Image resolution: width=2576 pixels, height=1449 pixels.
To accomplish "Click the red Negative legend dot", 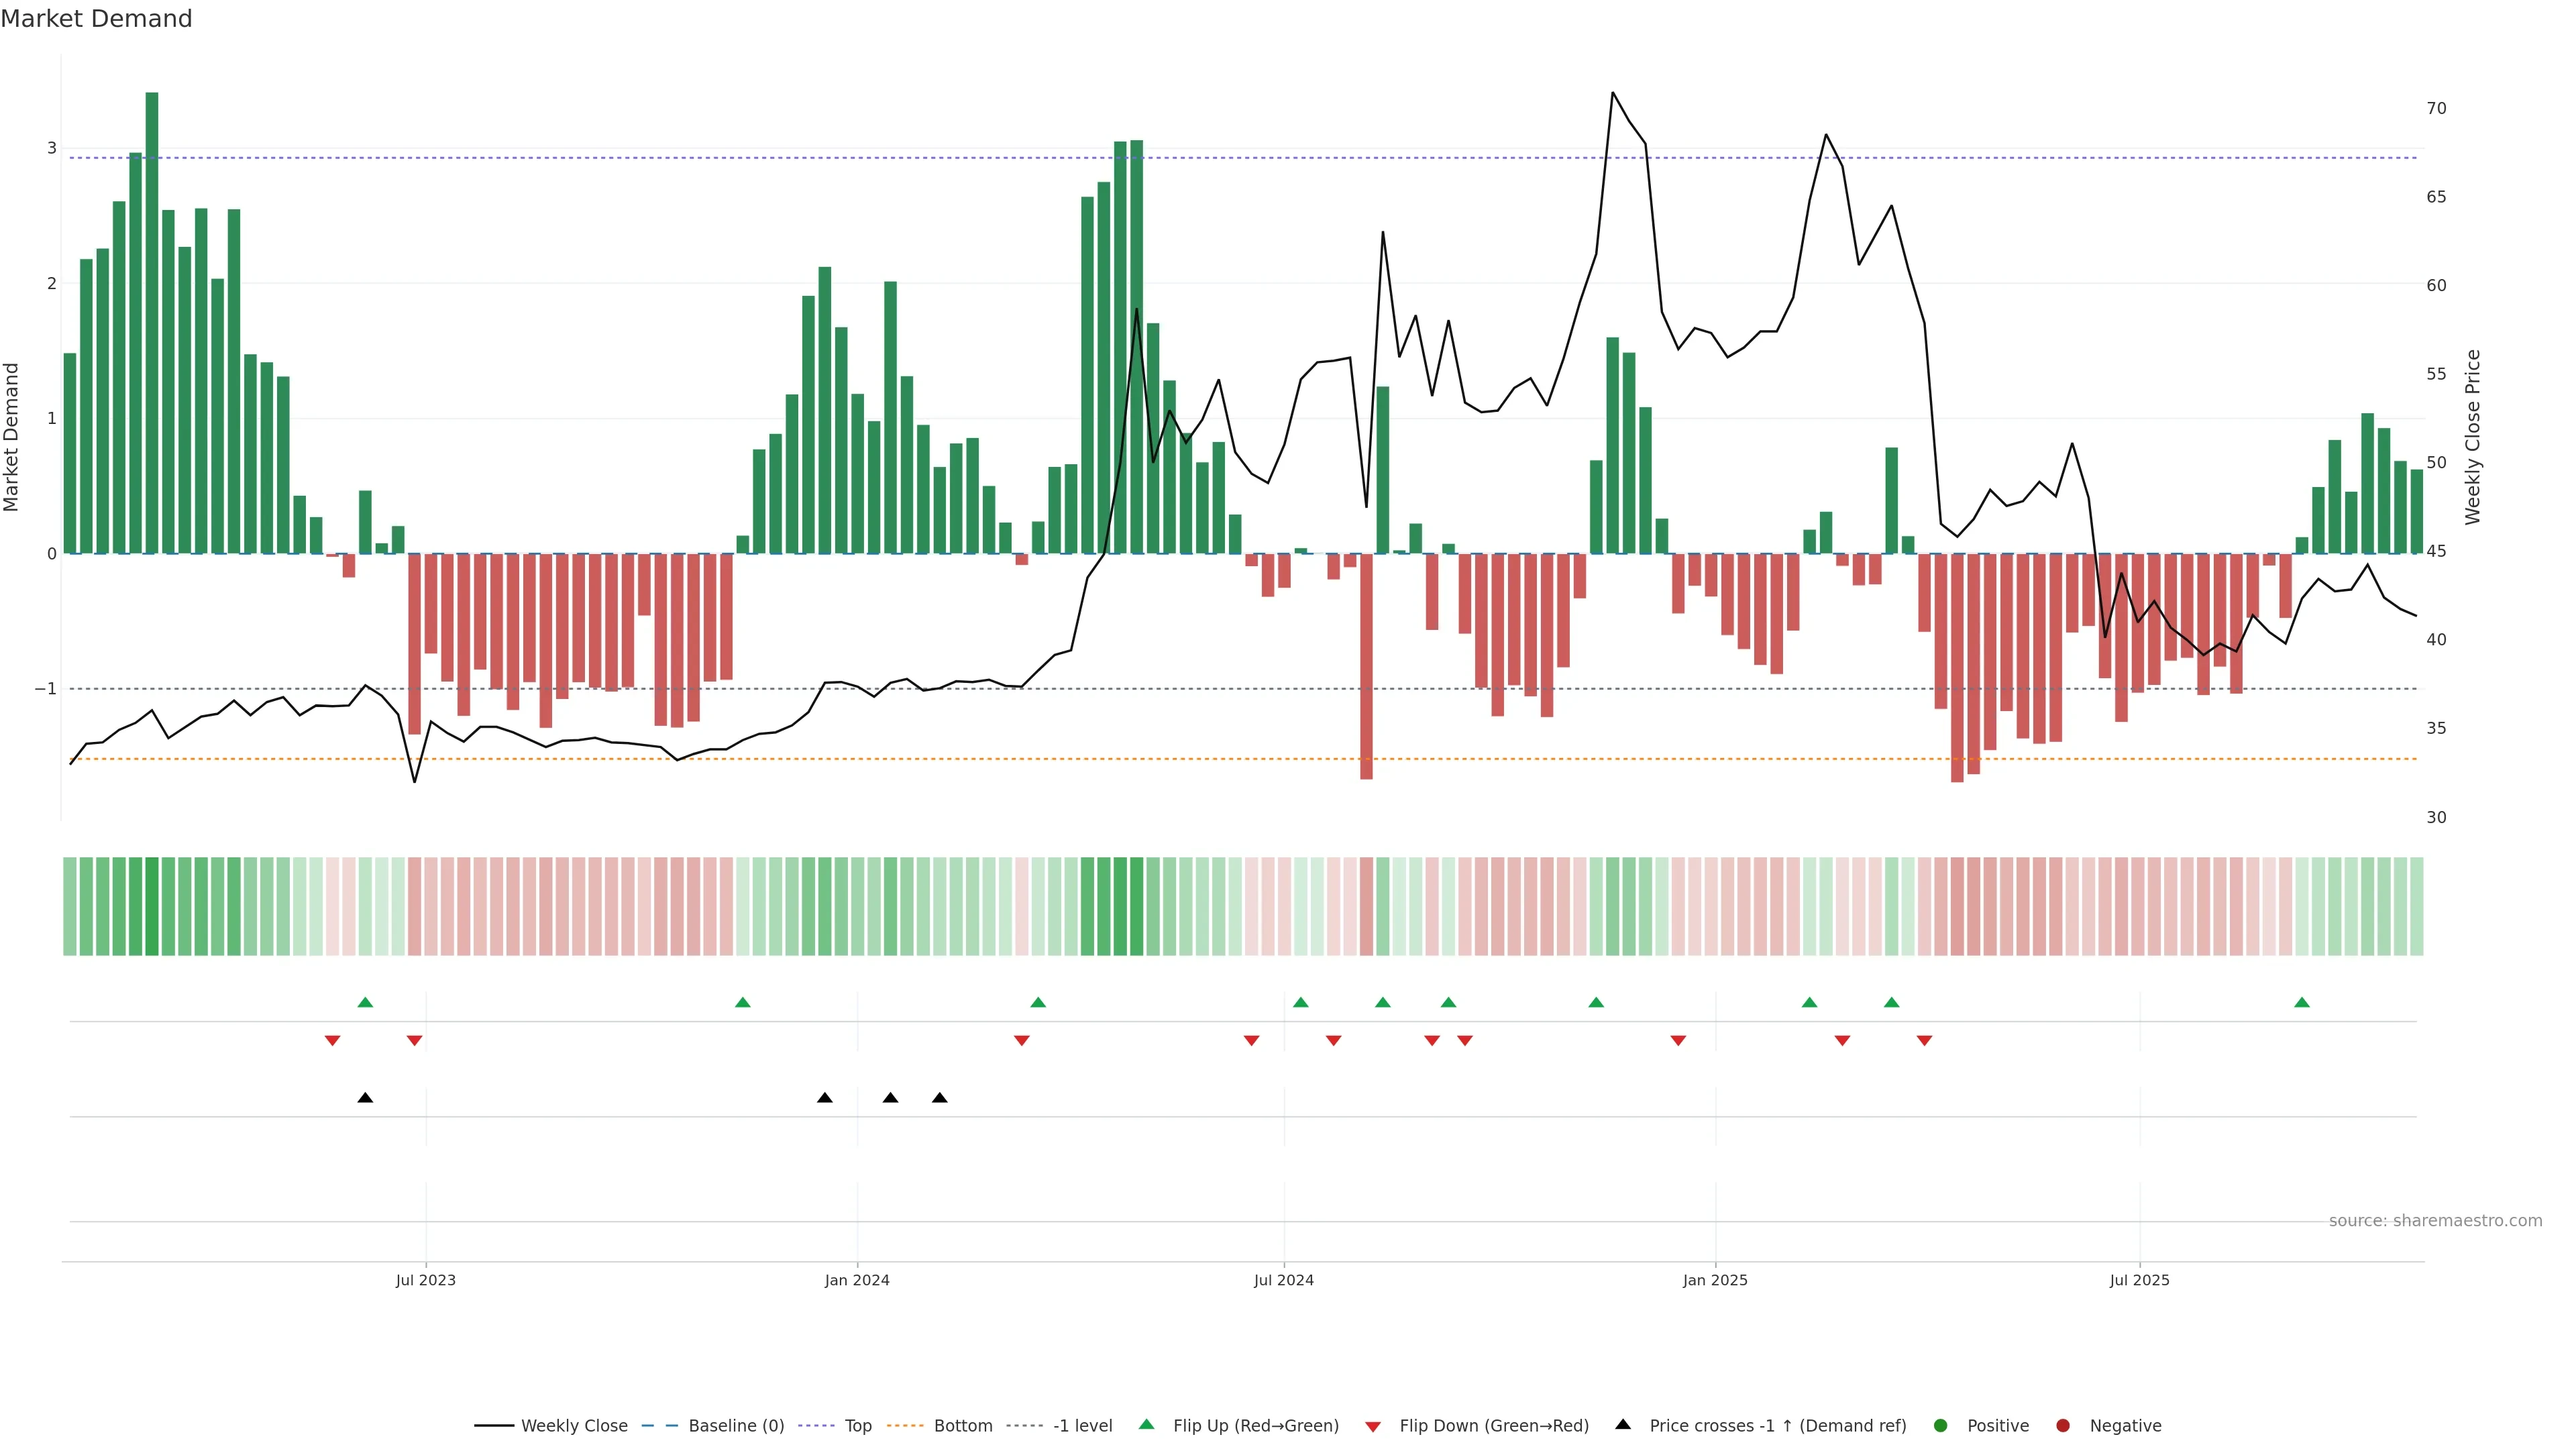I will click(2063, 1426).
